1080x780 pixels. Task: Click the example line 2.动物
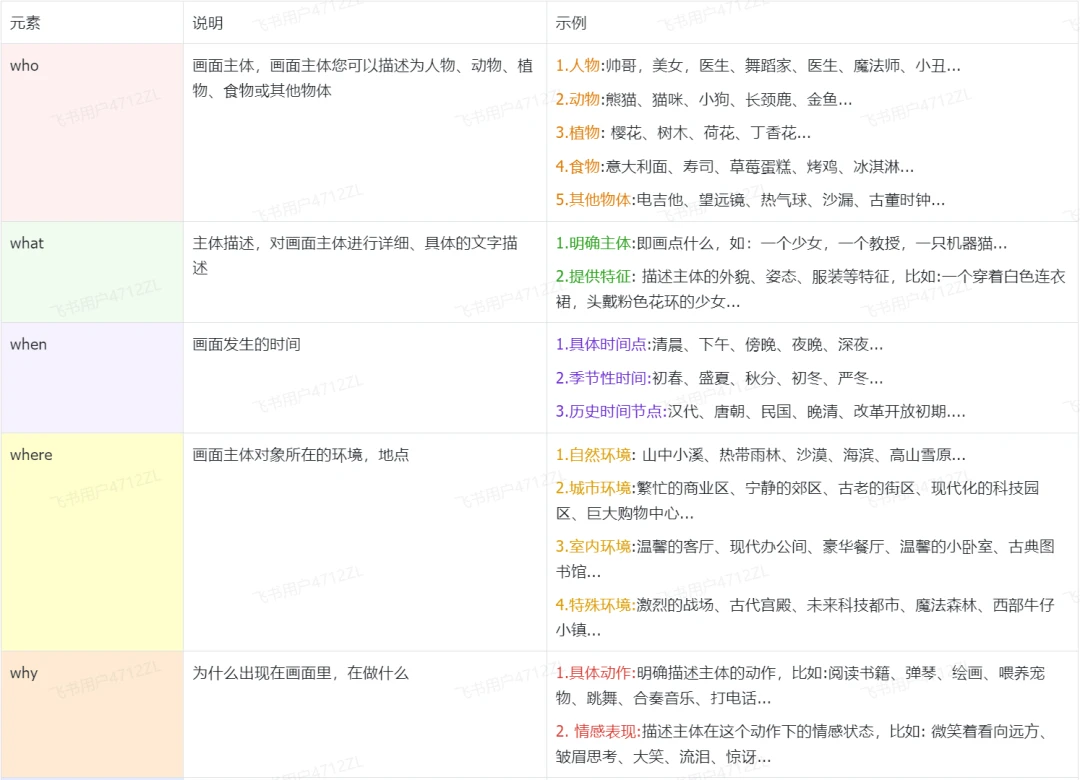click(704, 99)
